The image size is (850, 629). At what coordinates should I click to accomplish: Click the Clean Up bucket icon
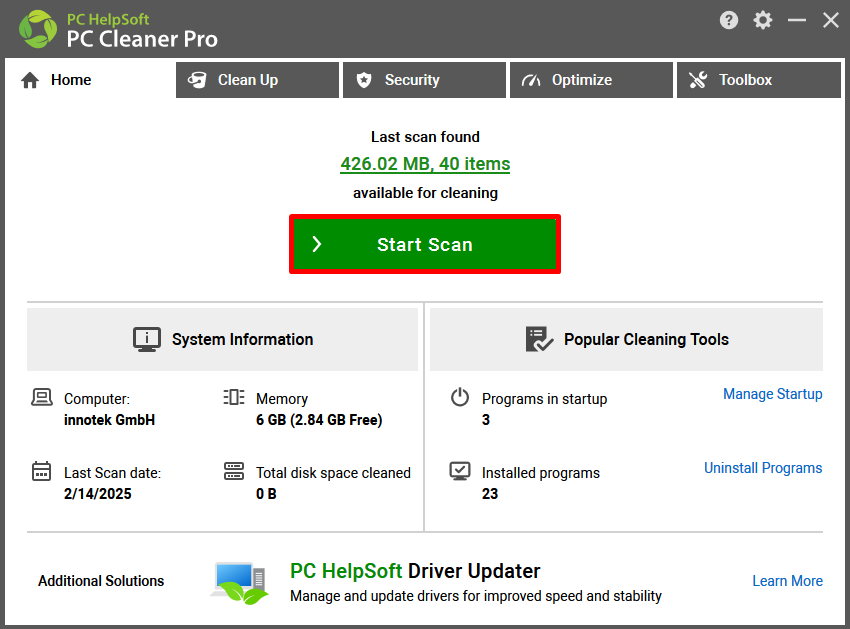pyautogui.click(x=197, y=80)
